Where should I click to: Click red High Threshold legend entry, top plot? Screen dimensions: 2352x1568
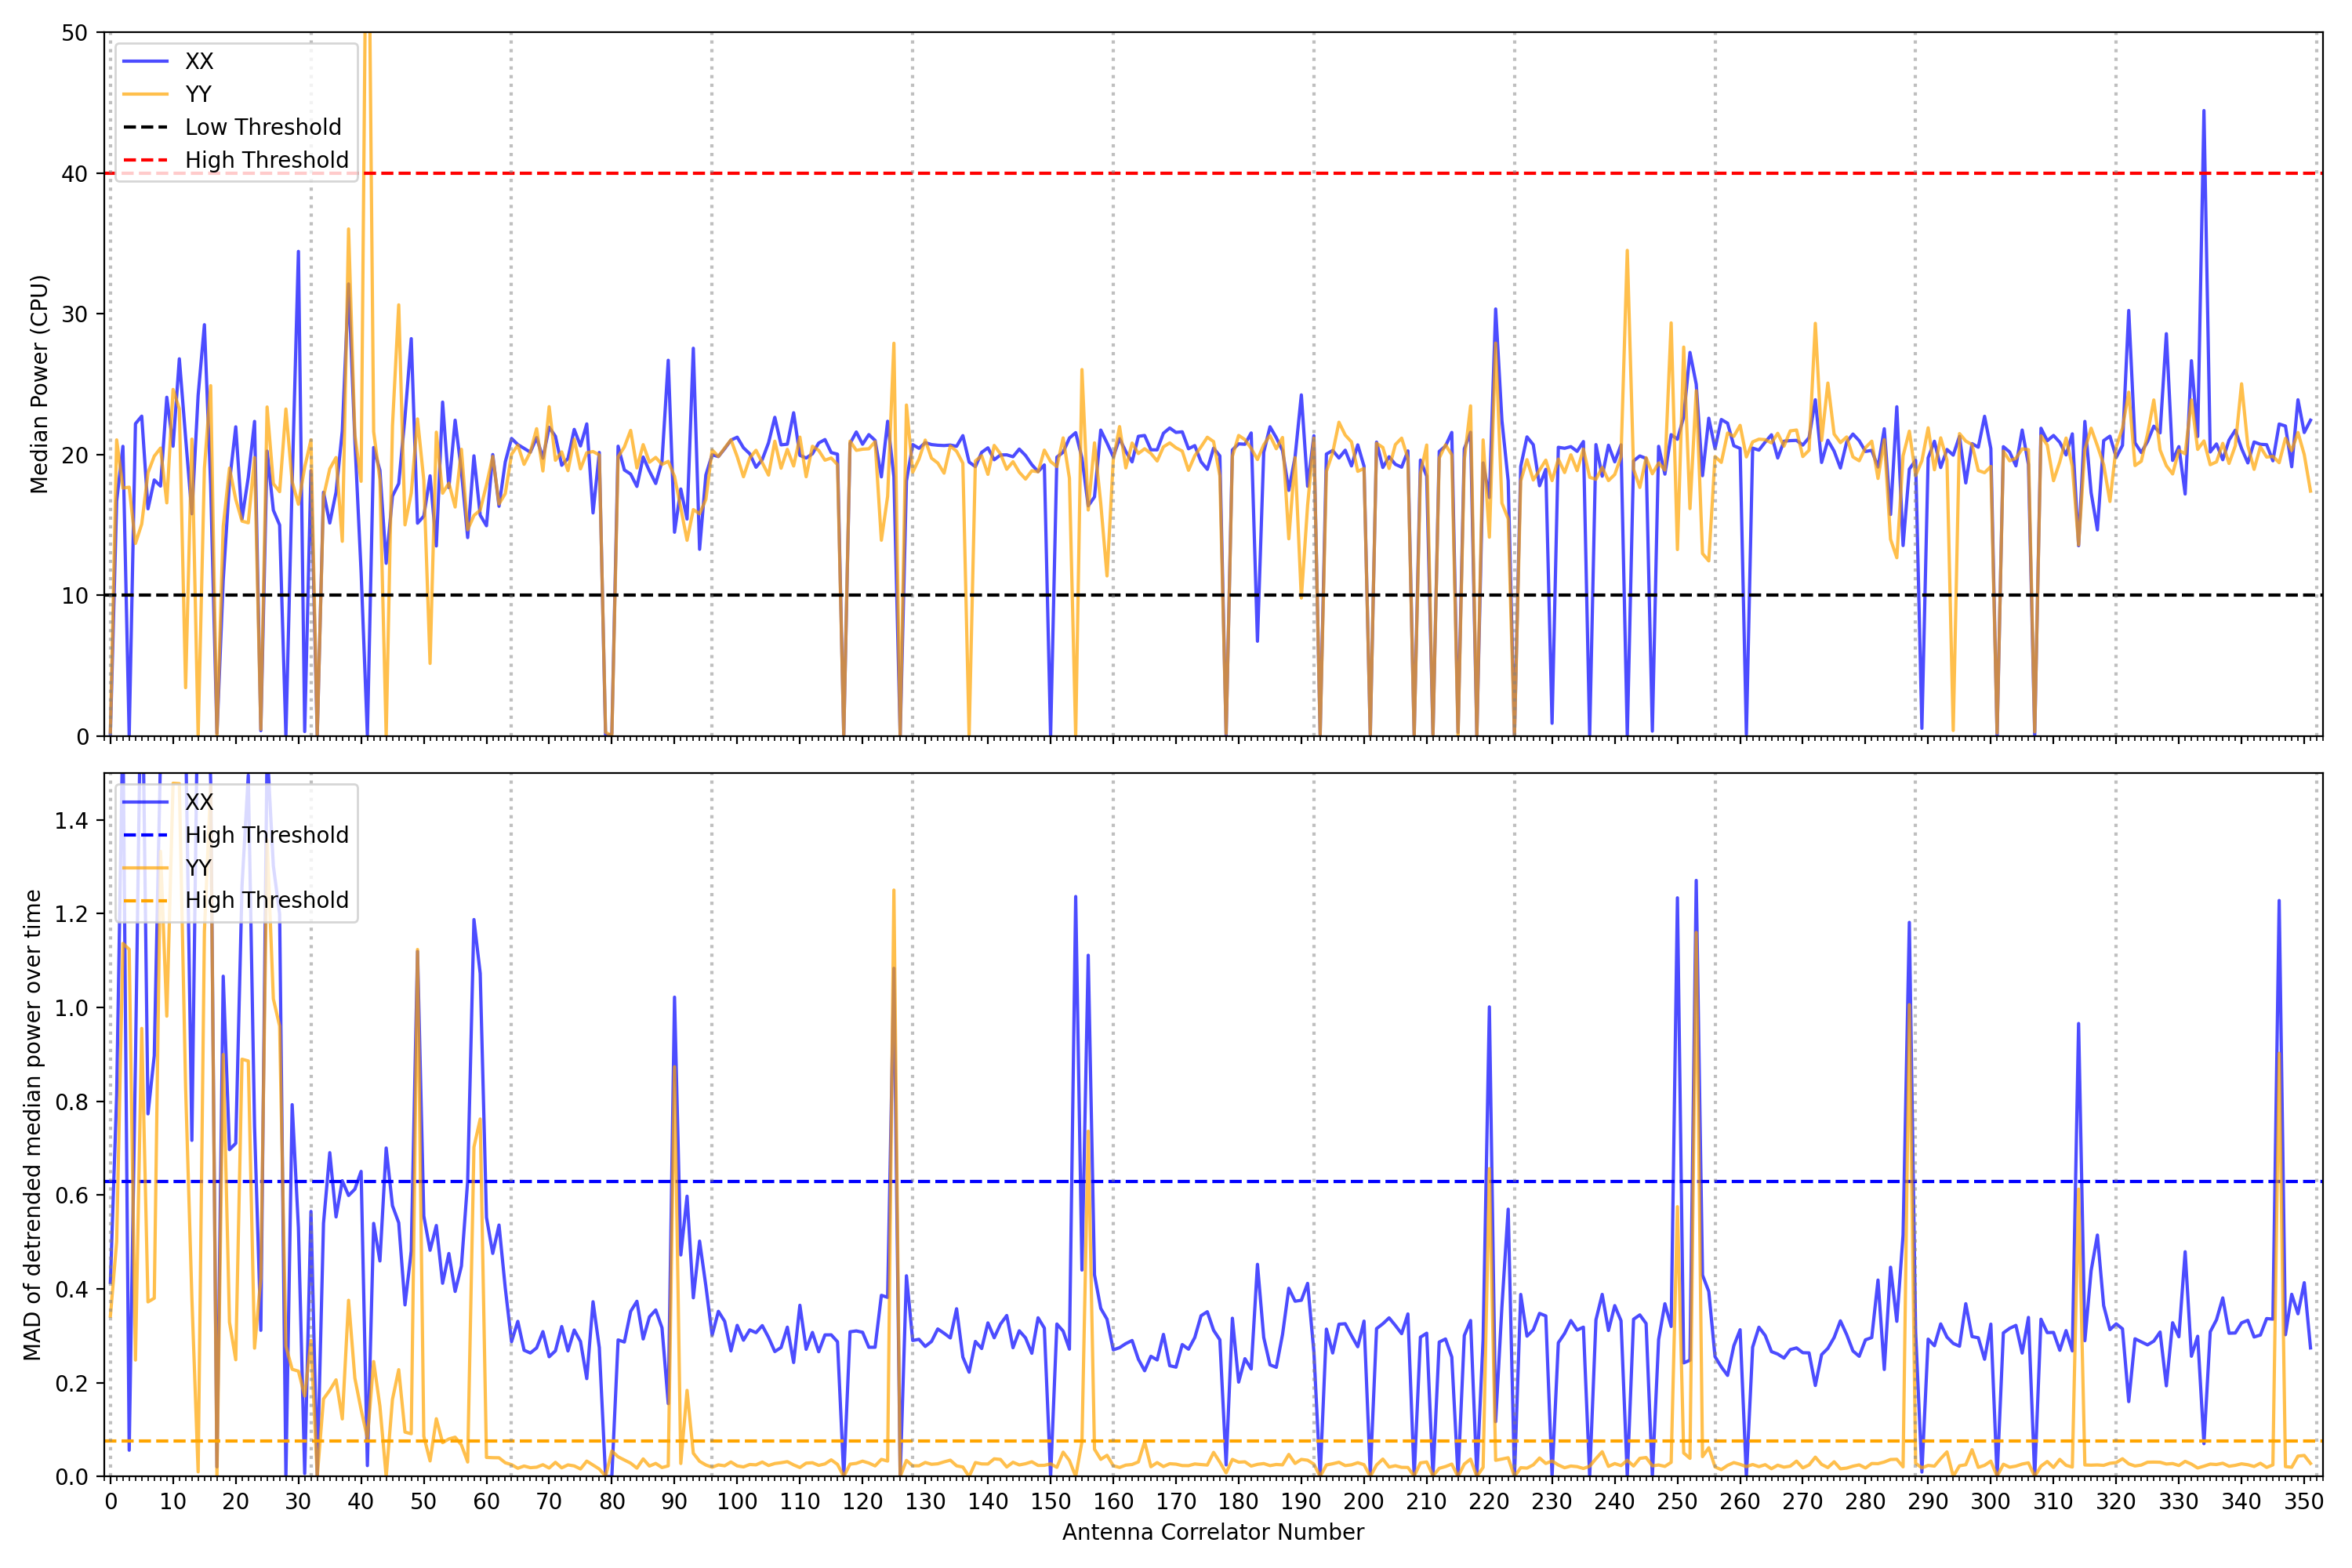click(x=266, y=160)
